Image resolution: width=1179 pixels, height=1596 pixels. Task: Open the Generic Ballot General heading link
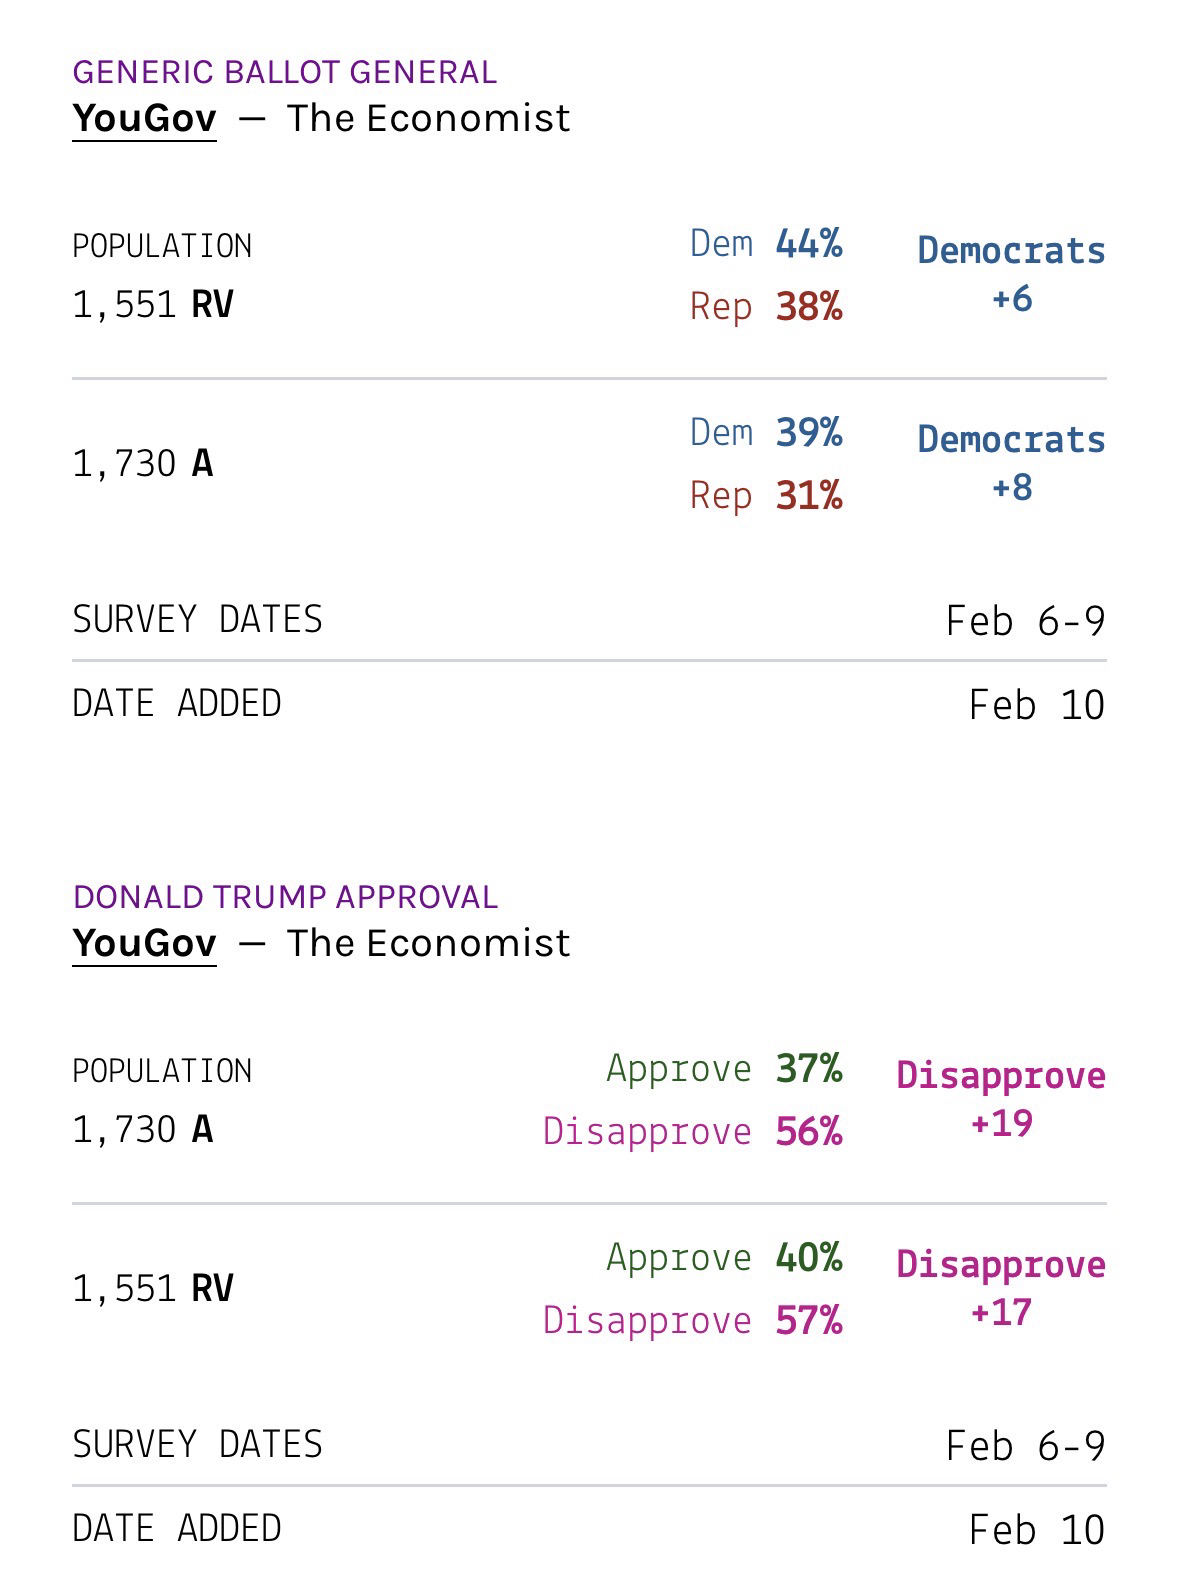[284, 72]
